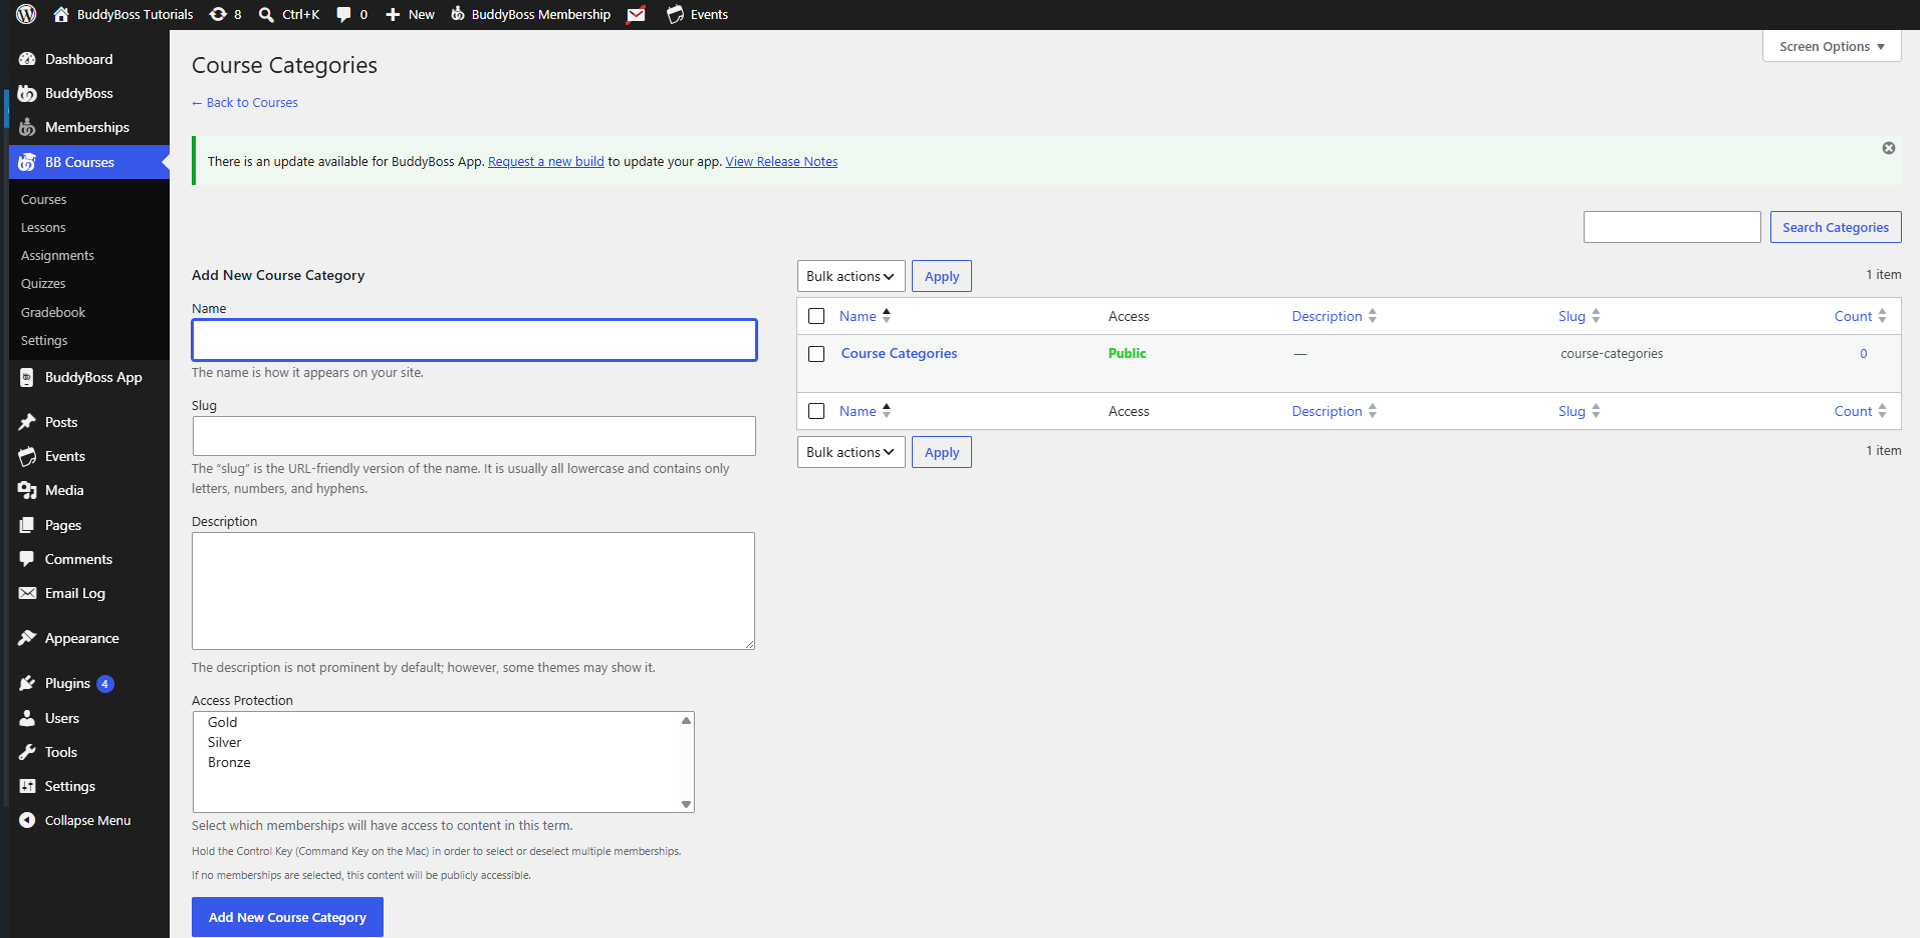Open the Posts pin icon
The height and width of the screenshot is (938, 1920).
[27, 422]
